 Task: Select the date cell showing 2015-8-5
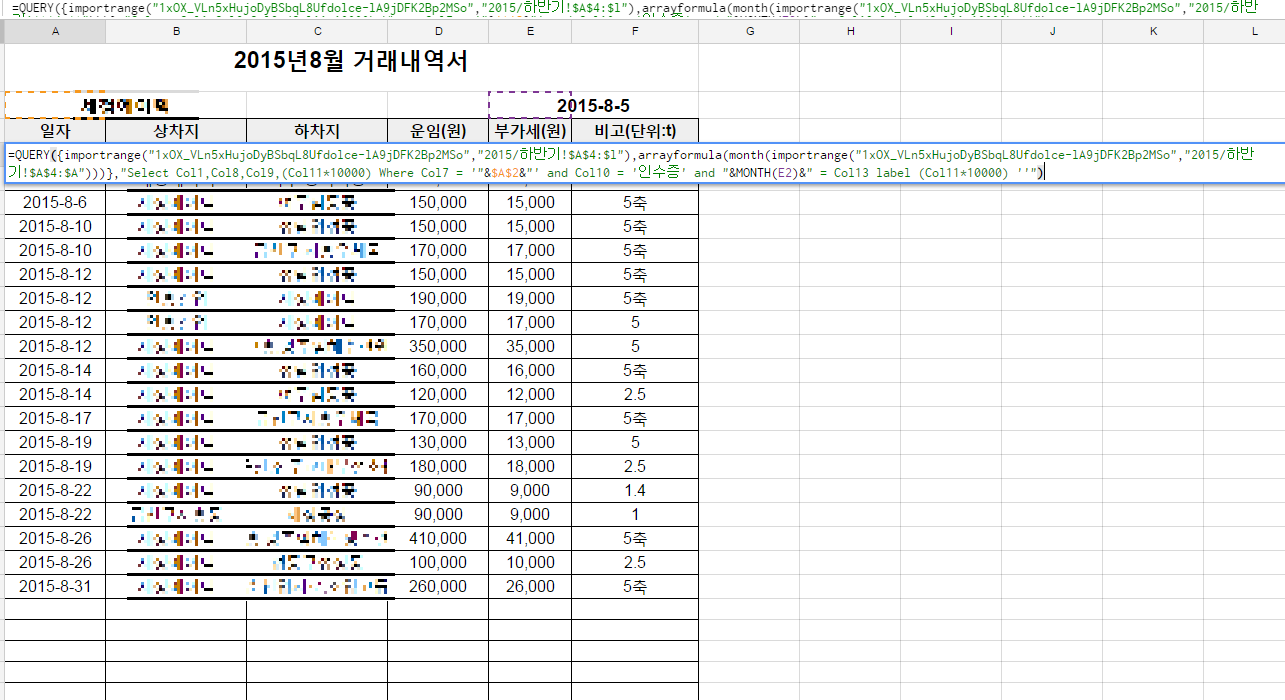click(593, 106)
